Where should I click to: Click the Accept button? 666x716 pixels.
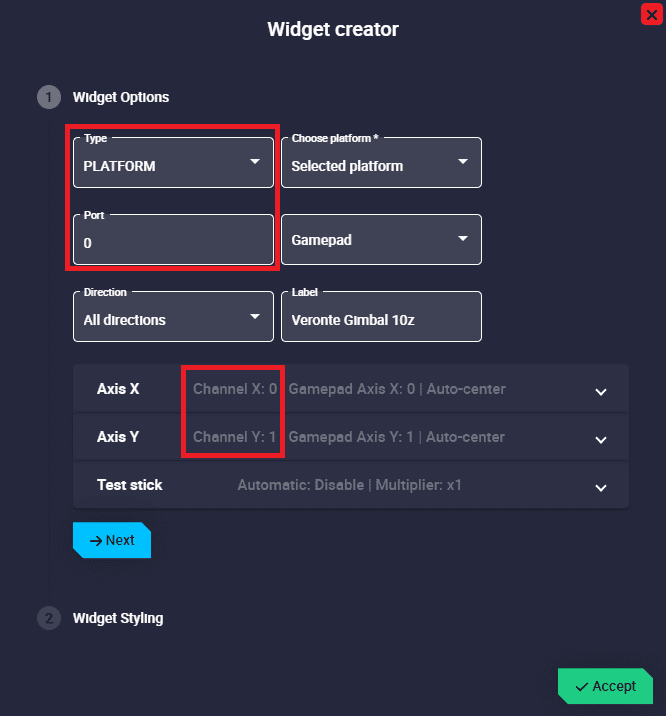pos(605,686)
